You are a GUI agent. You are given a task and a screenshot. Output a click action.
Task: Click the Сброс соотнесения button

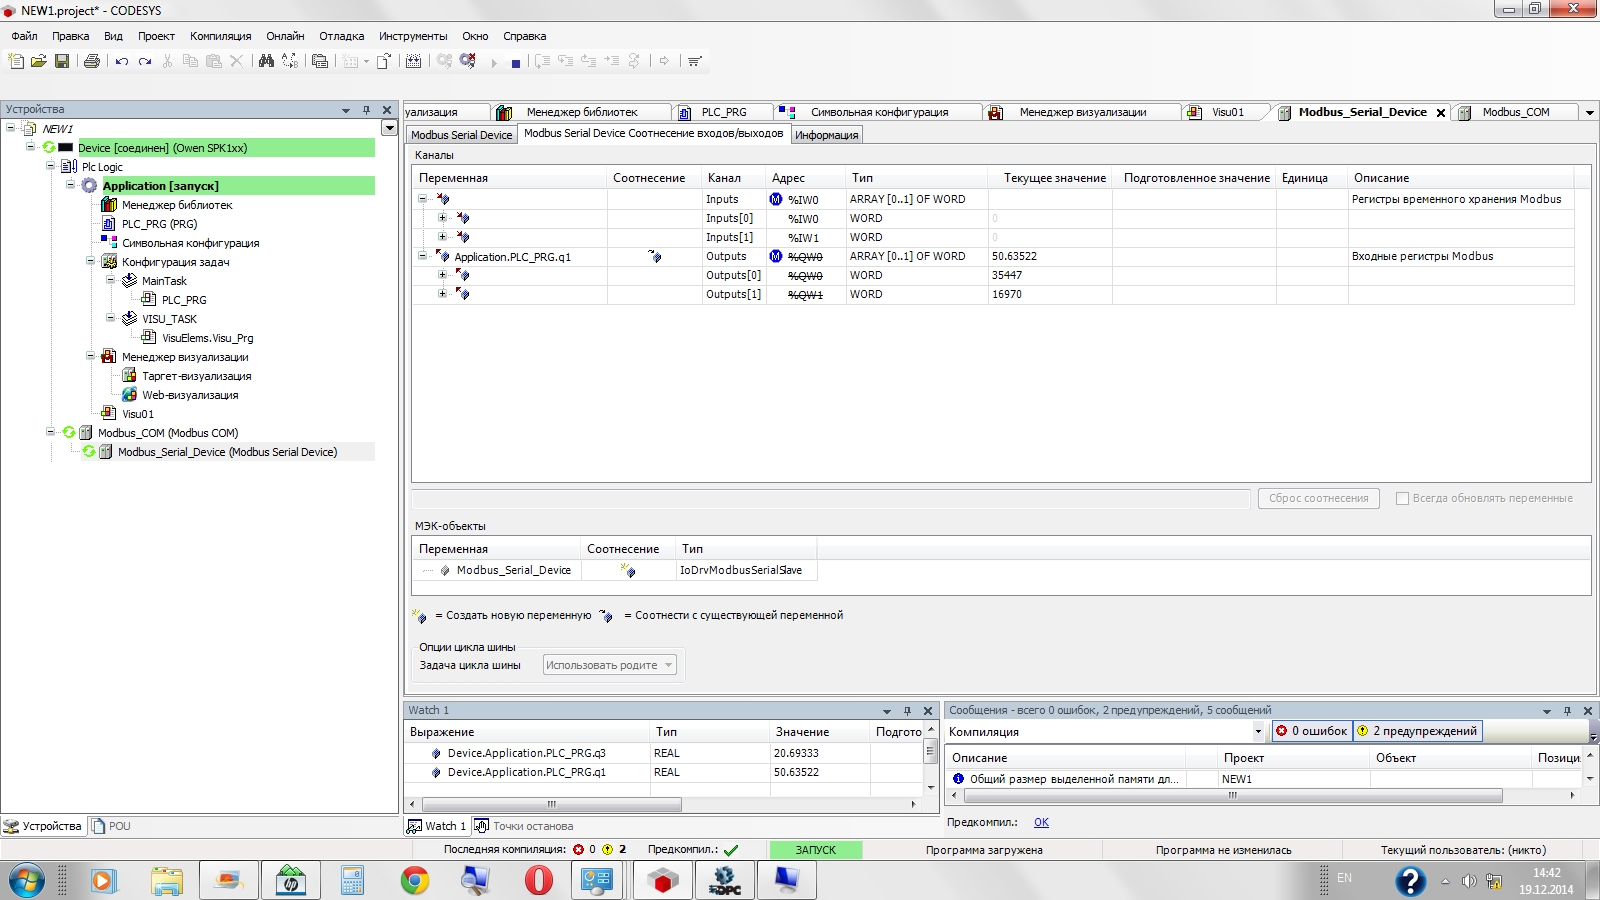point(1318,498)
